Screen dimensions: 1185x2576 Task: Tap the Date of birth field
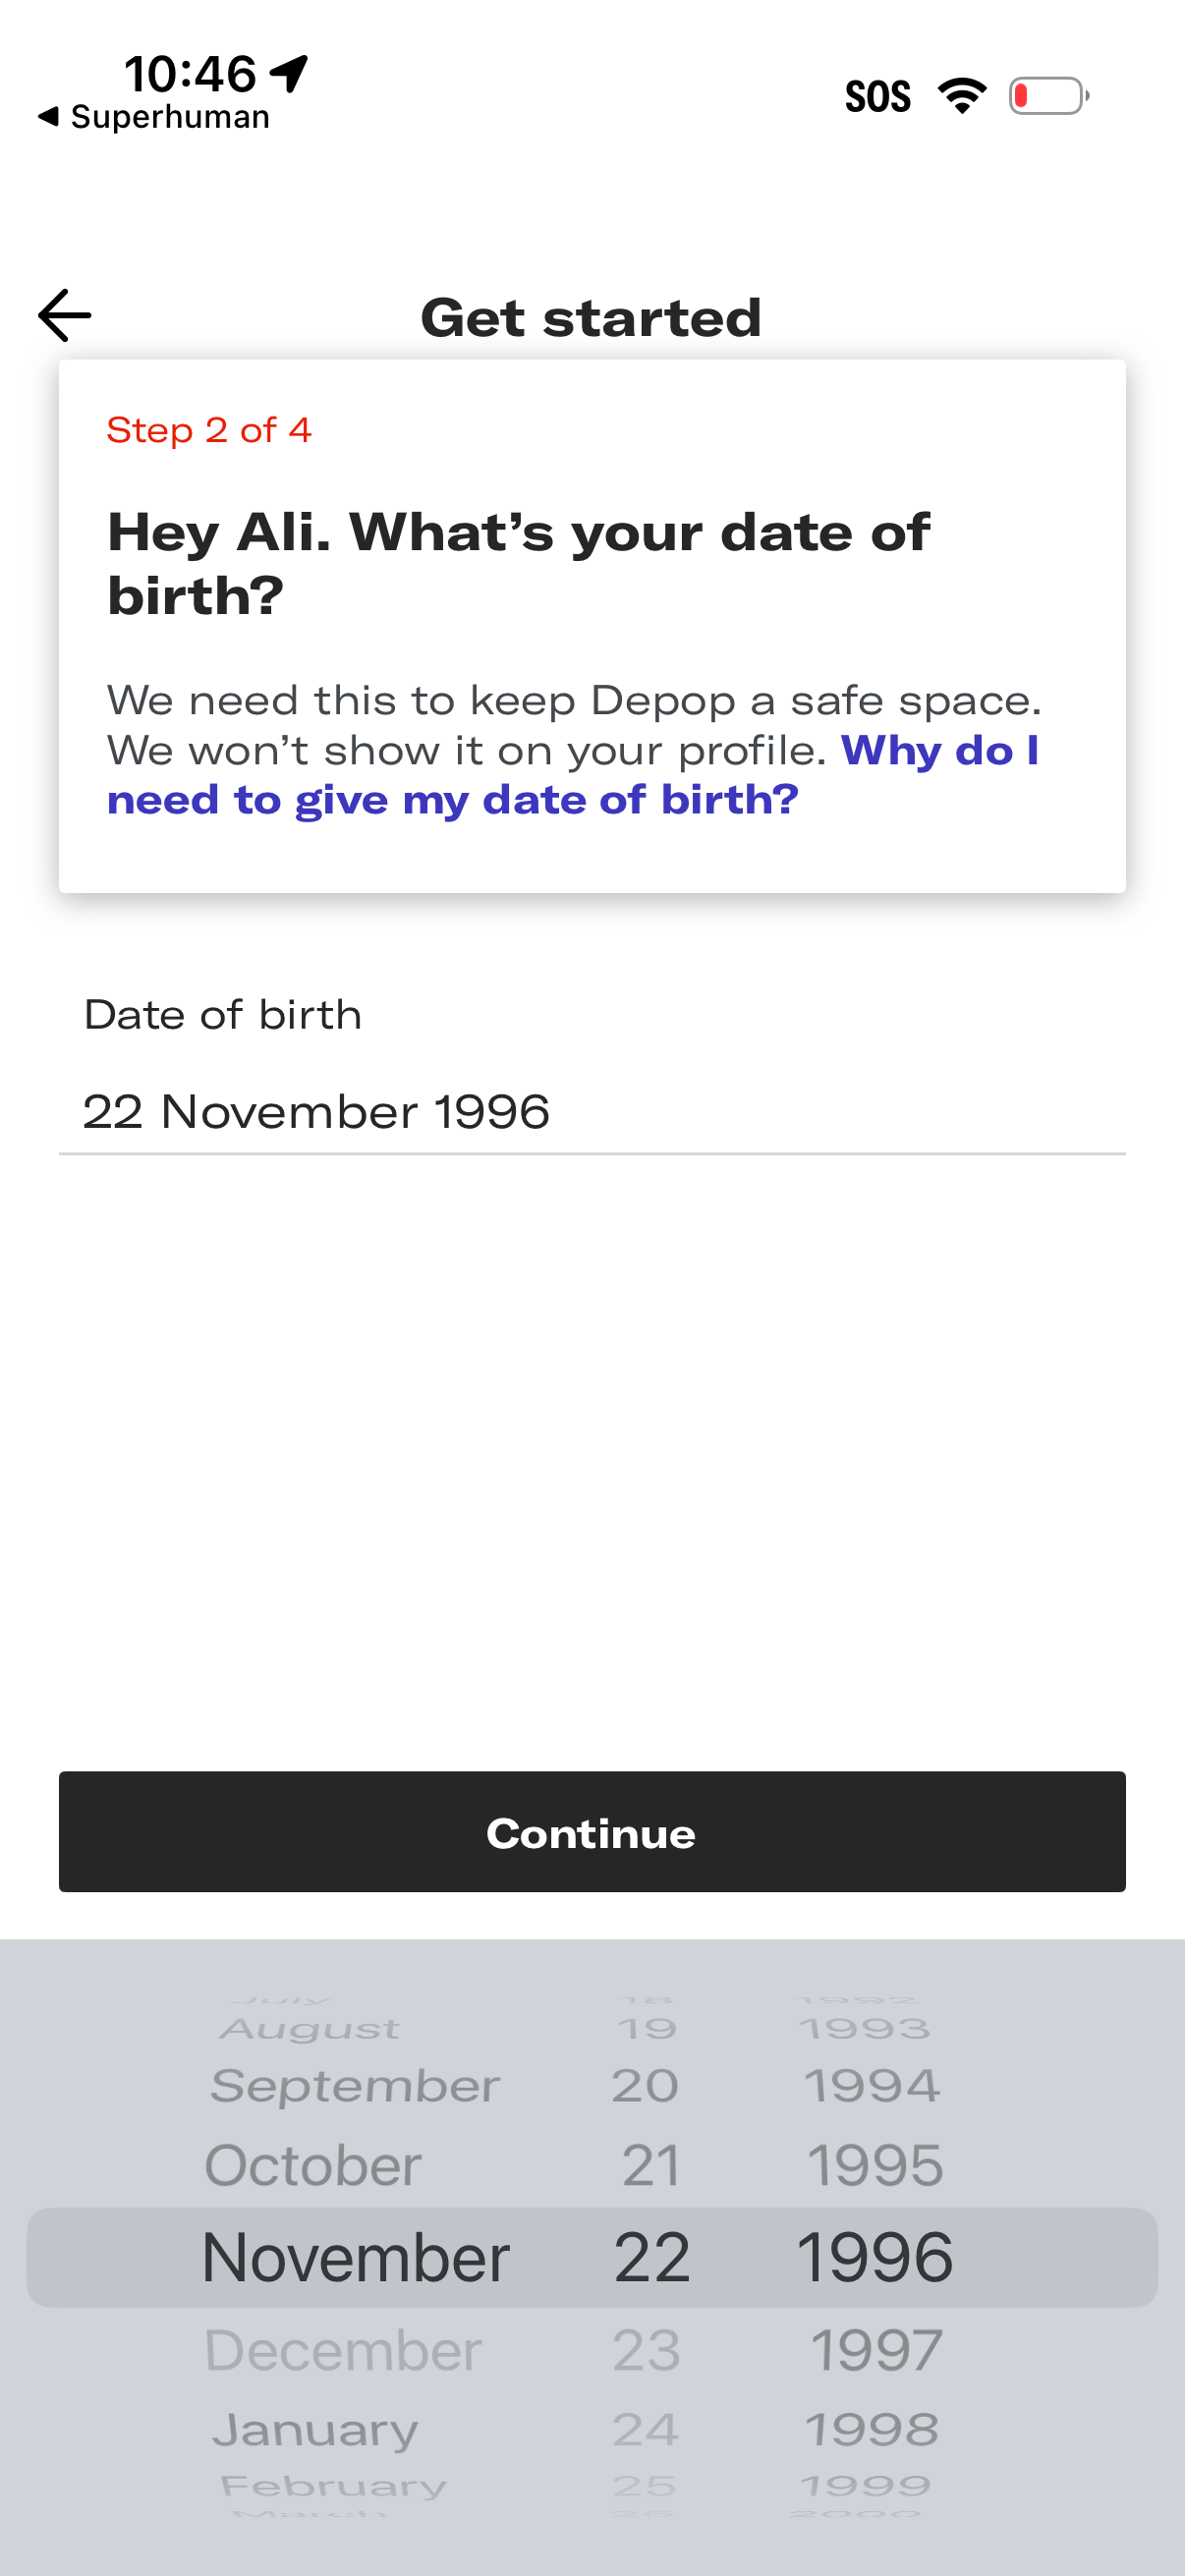592,1112
